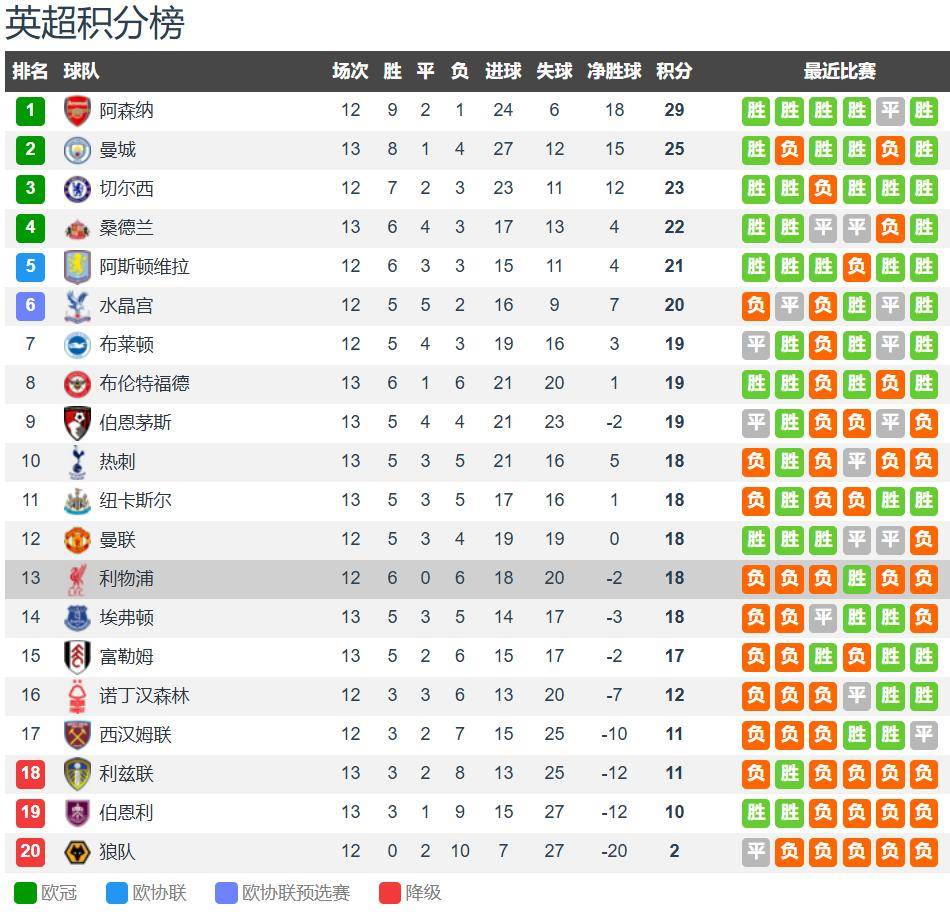This screenshot has height=915, width=950.
Task: Click the Tottenham crest icon
Action: 77,461
